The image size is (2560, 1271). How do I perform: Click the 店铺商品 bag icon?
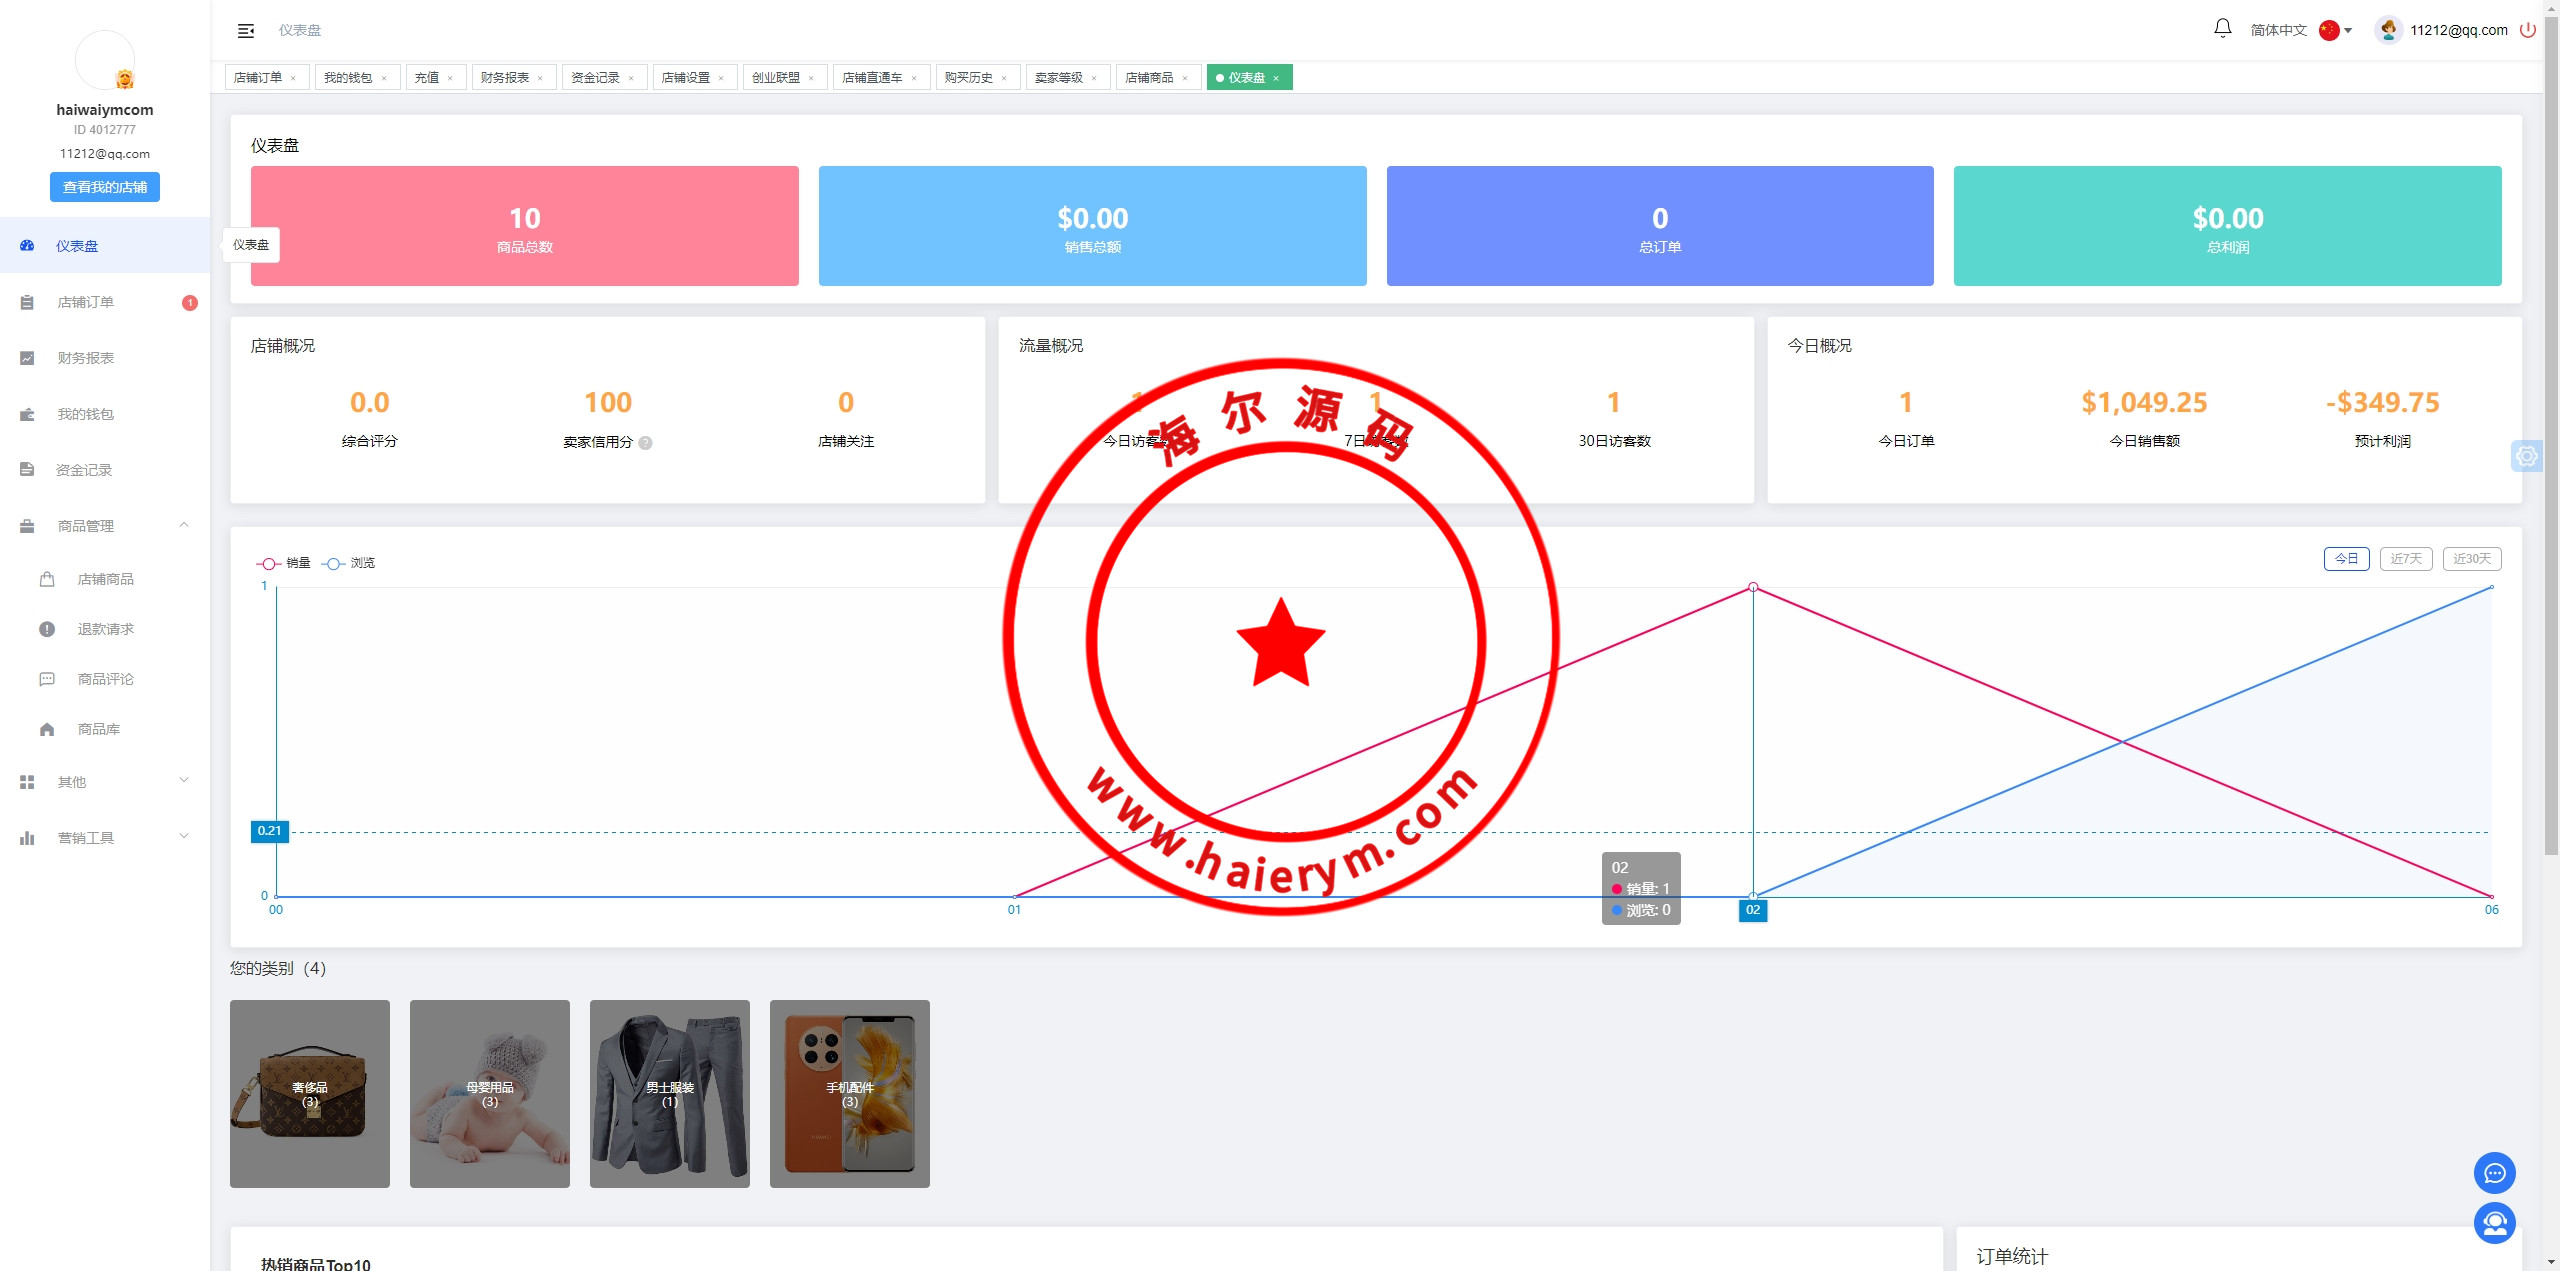[x=47, y=579]
